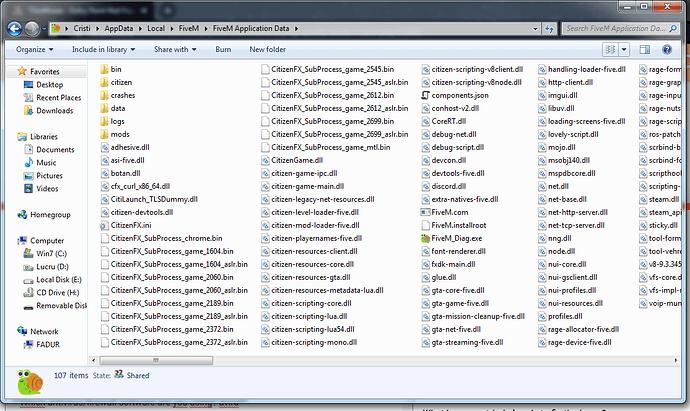The image size is (690, 411).
Task: Click the Burn toolbar button
Action: 223,49
